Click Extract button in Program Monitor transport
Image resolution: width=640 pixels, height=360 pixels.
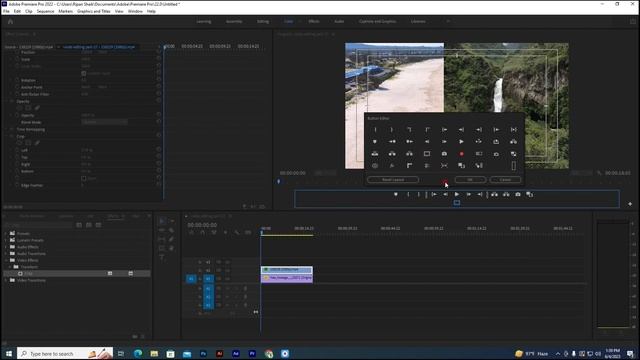[x=506, y=195]
